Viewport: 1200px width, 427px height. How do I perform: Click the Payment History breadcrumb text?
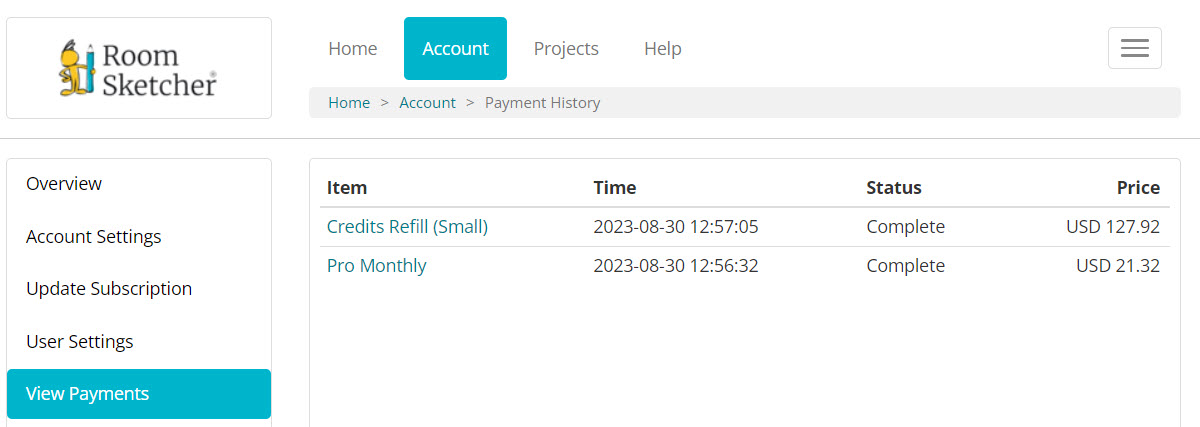click(x=542, y=103)
